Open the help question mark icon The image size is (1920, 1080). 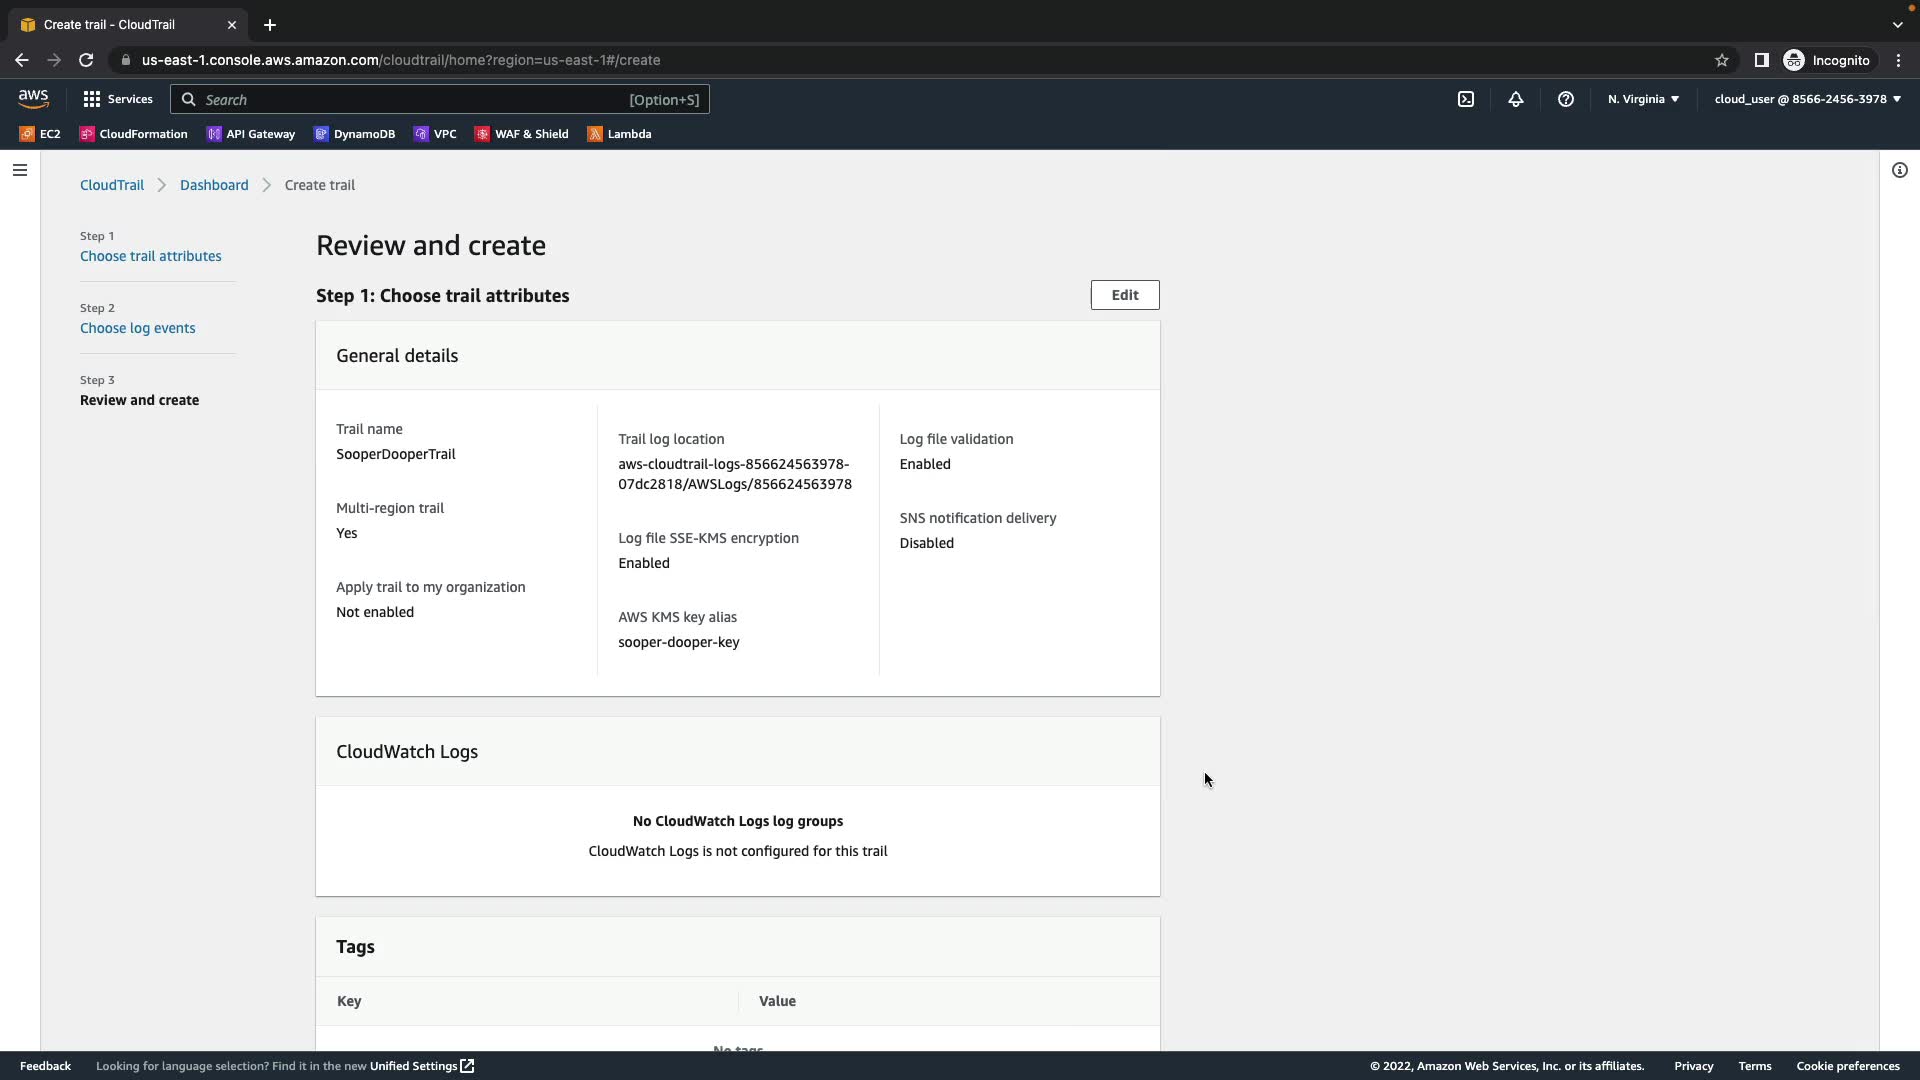1565,99
